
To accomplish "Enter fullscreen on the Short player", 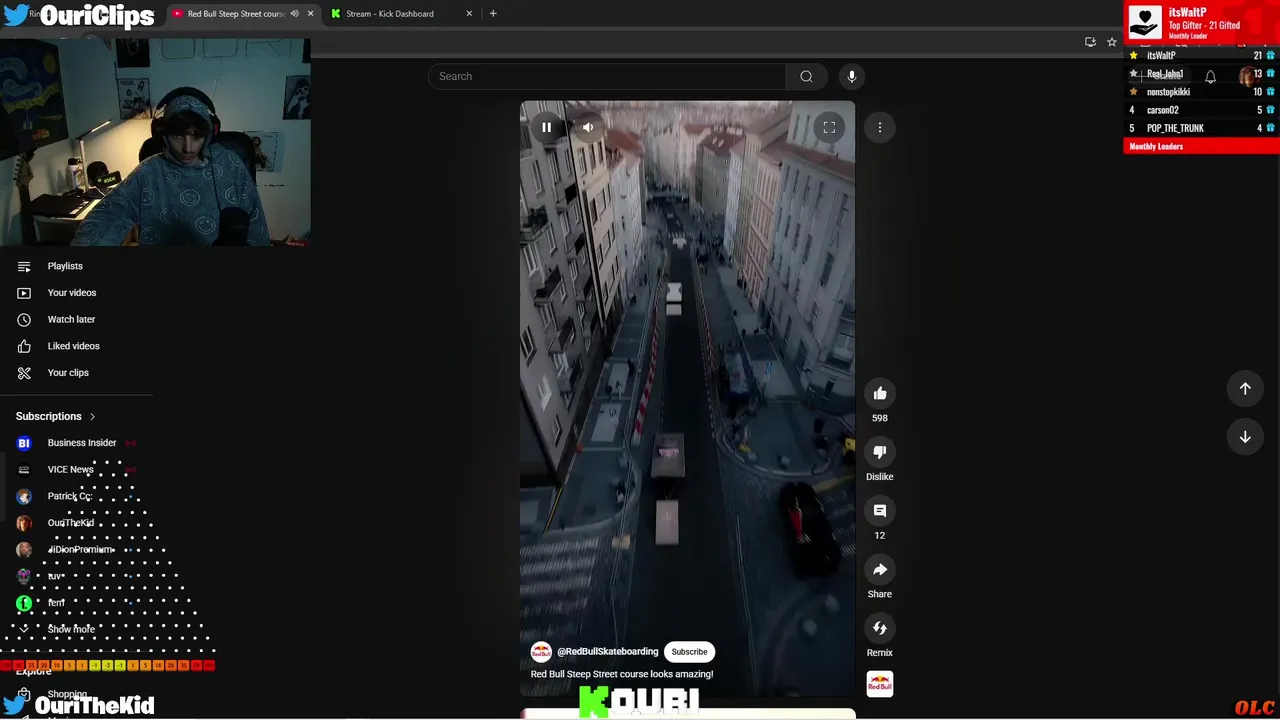I will point(829,127).
